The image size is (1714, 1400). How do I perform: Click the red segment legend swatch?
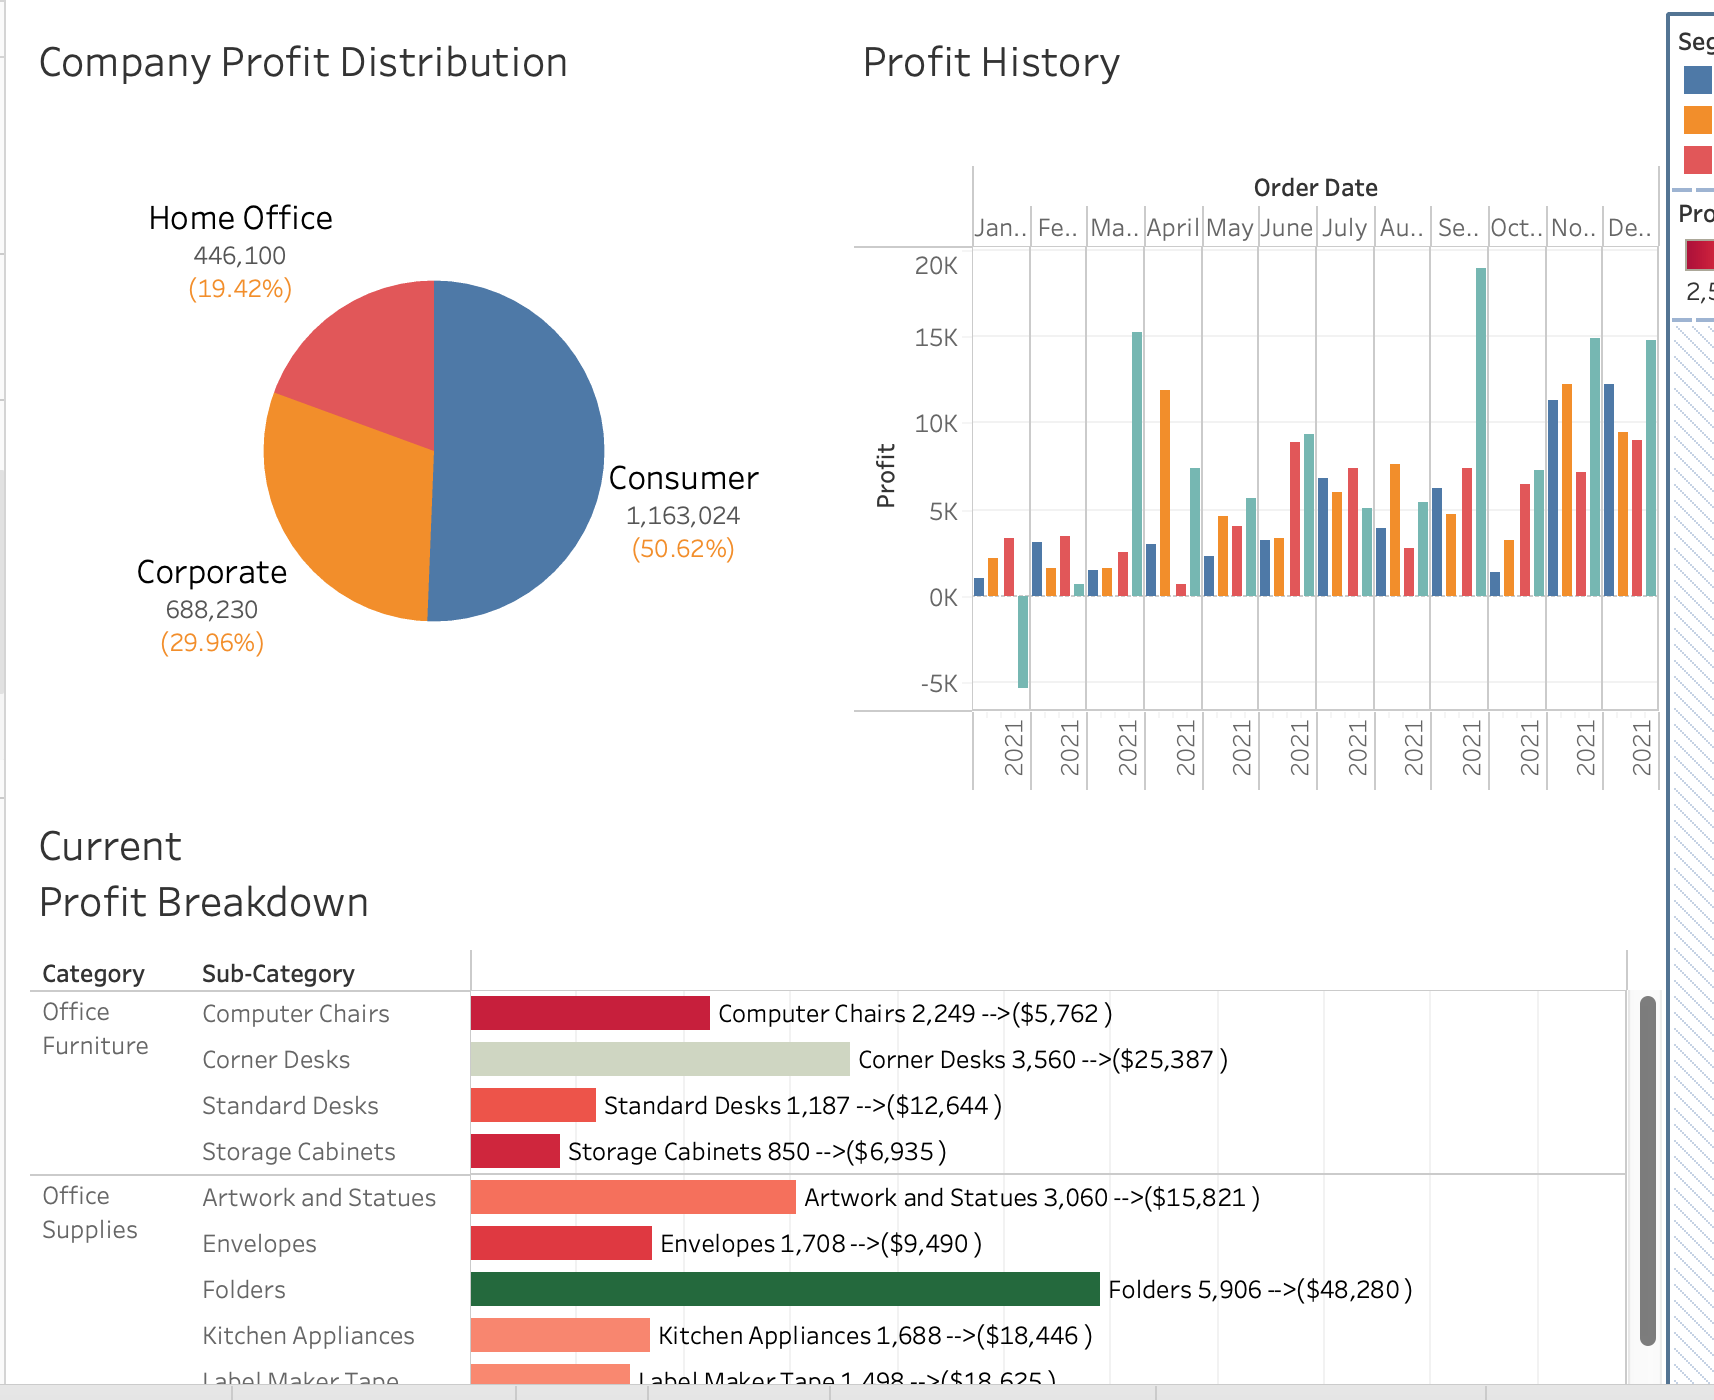click(1698, 160)
